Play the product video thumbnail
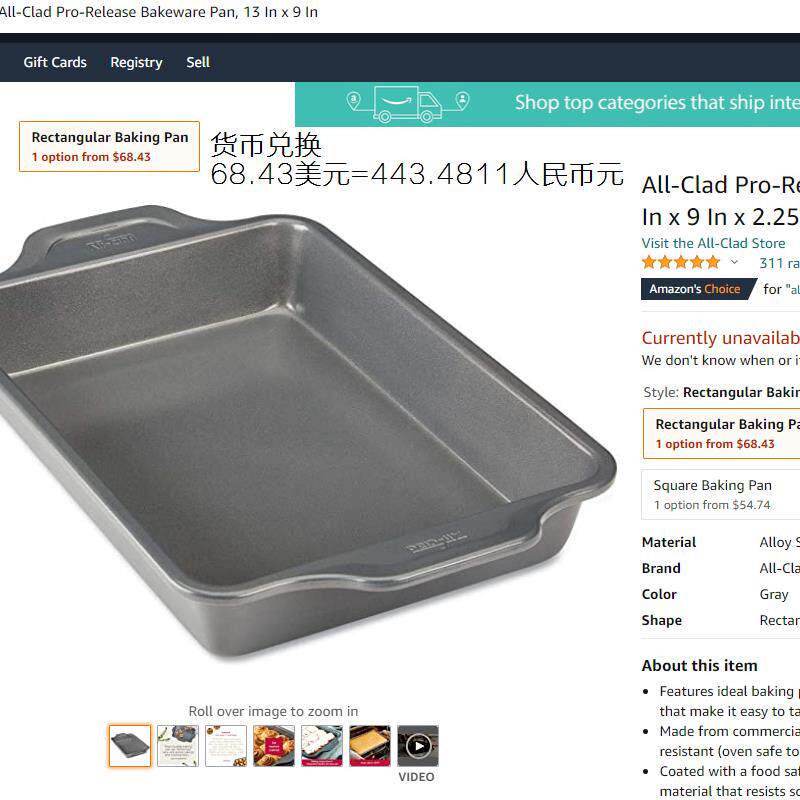800x800 pixels. (x=418, y=746)
